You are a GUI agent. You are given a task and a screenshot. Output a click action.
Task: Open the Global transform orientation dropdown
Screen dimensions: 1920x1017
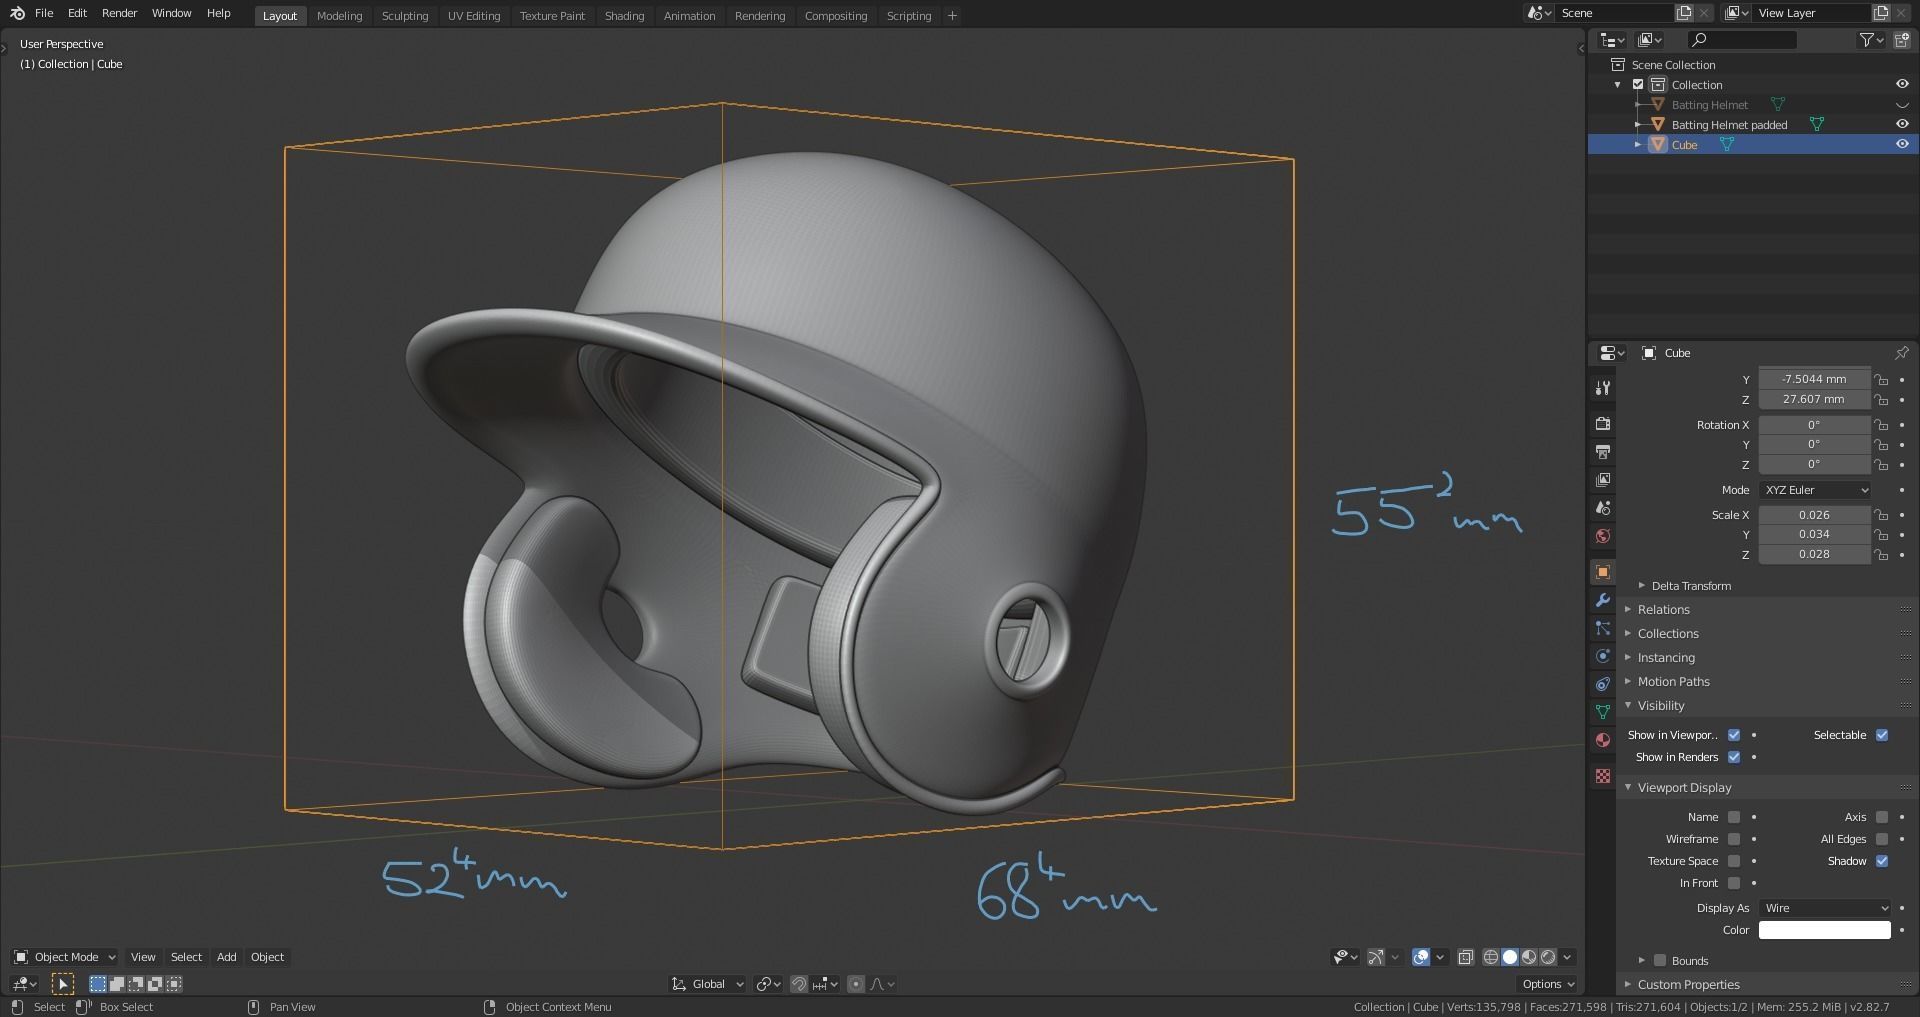coord(708,984)
